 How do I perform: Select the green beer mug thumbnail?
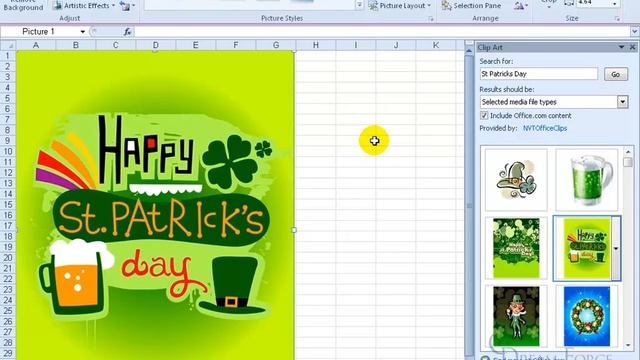(x=587, y=180)
